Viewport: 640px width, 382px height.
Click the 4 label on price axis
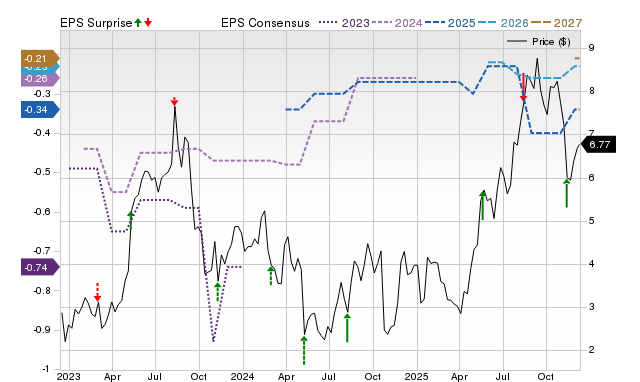pyautogui.click(x=591, y=264)
